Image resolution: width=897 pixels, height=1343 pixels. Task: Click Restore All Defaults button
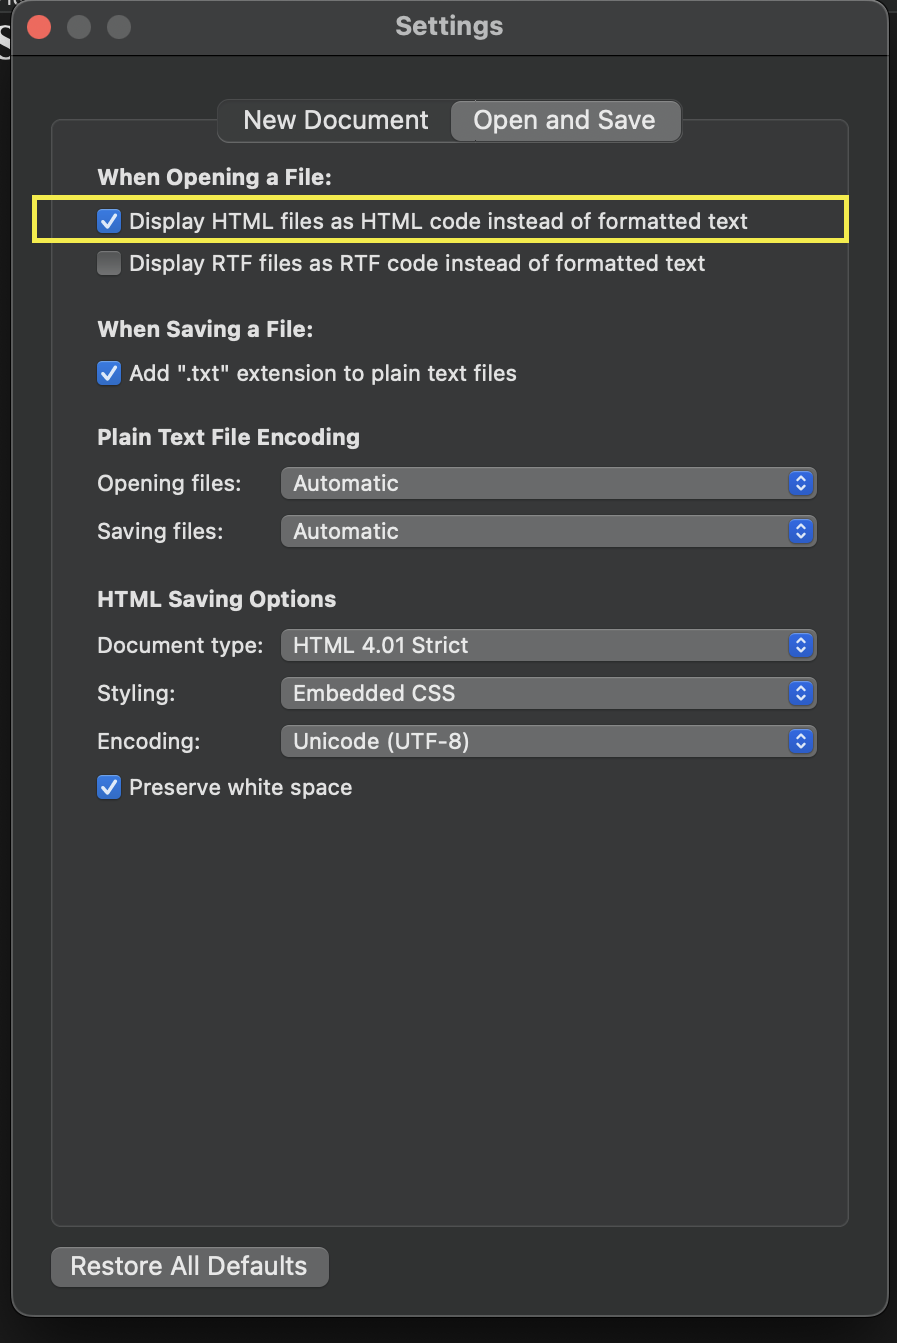[189, 1266]
